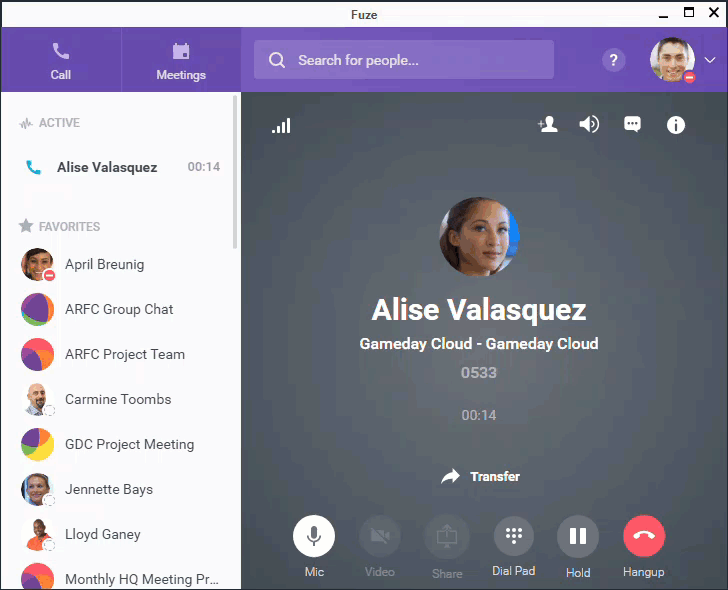Image resolution: width=728 pixels, height=590 pixels.
Task: Click the 00:14 timer in the sidebar
Action: tap(204, 167)
